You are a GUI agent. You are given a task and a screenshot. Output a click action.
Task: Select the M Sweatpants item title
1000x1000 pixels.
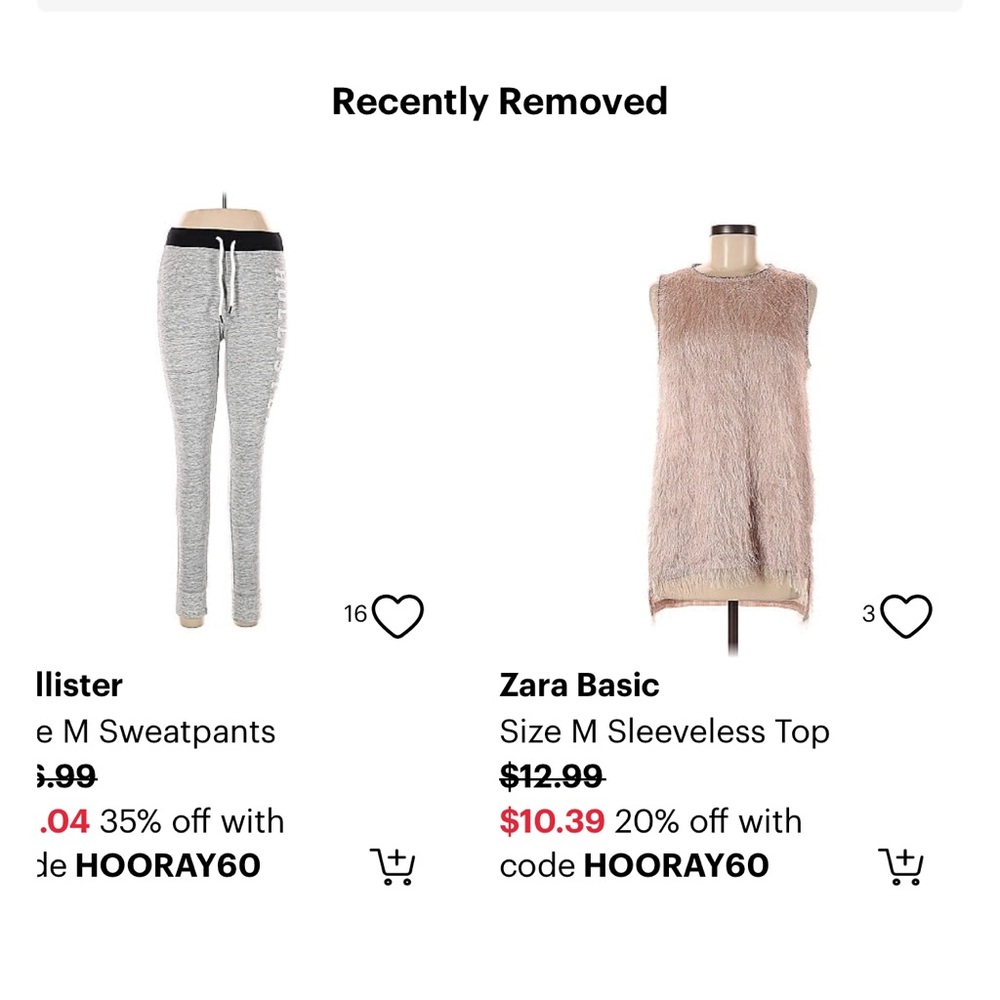pyautogui.click(x=156, y=732)
